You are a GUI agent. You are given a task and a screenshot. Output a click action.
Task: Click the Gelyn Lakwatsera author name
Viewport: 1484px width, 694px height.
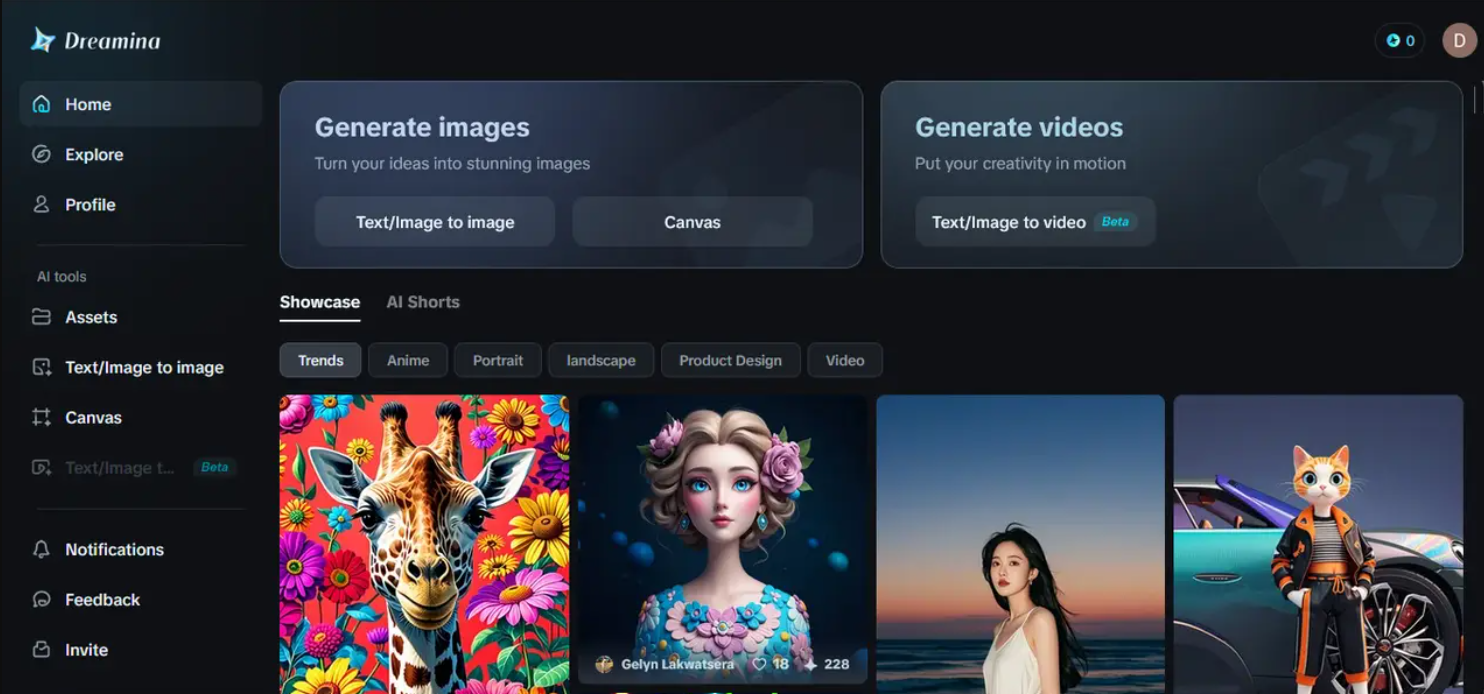677,664
